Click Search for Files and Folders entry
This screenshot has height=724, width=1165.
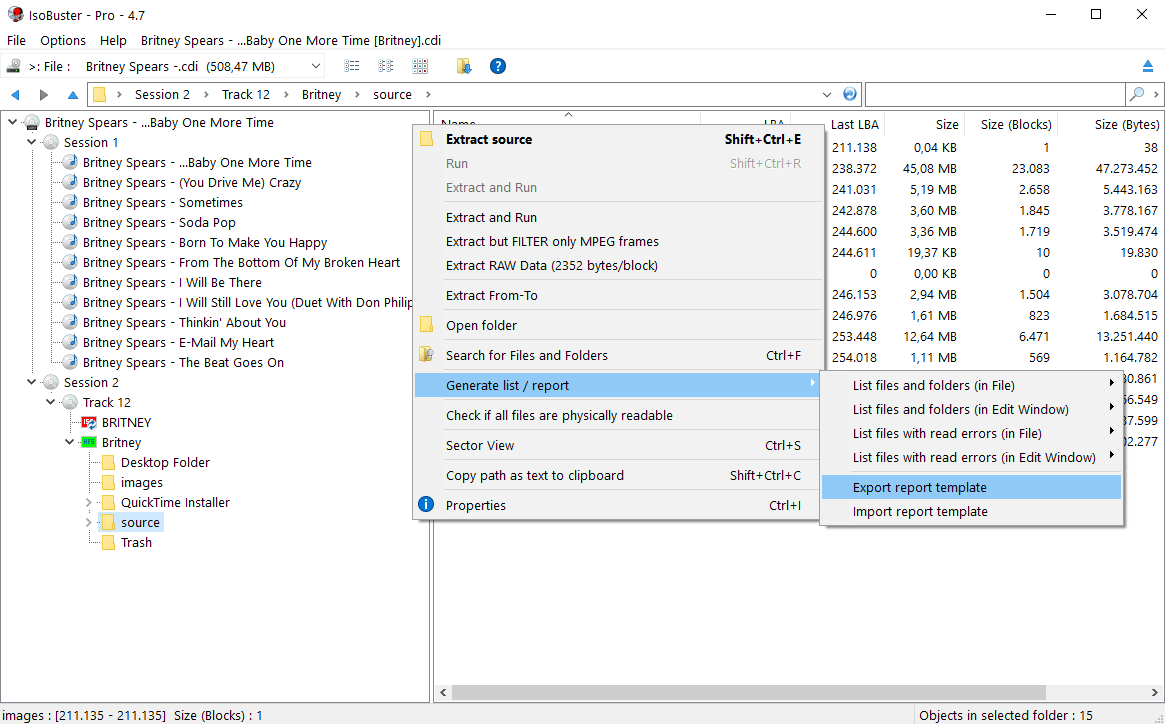pyautogui.click(x=617, y=355)
